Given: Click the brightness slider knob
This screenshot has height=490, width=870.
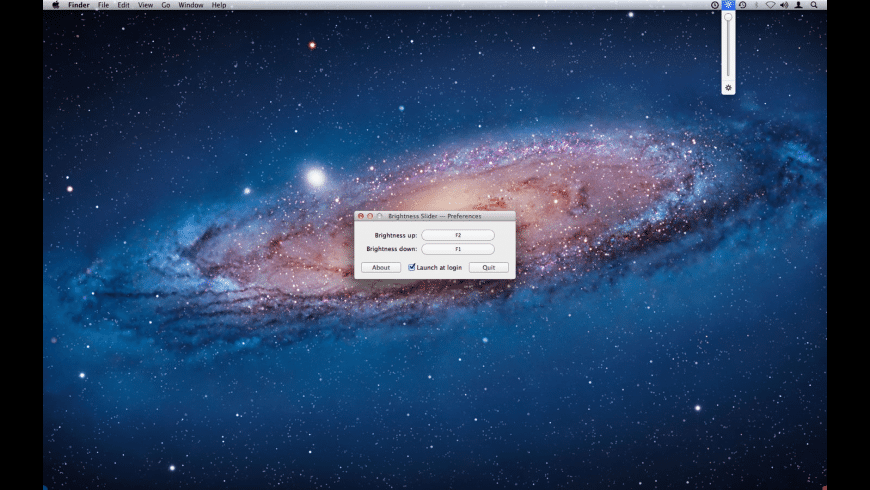Looking at the screenshot, I should (x=728, y=16).
